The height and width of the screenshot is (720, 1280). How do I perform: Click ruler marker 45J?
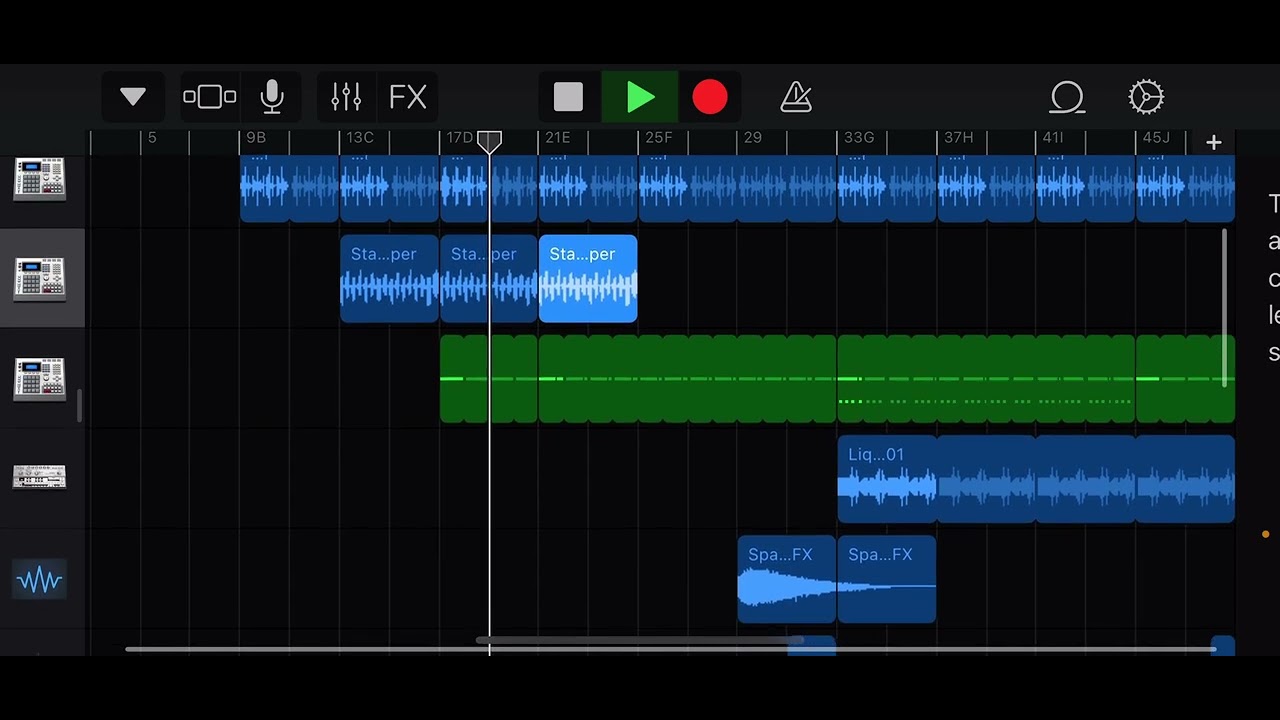coord(1156,138)
